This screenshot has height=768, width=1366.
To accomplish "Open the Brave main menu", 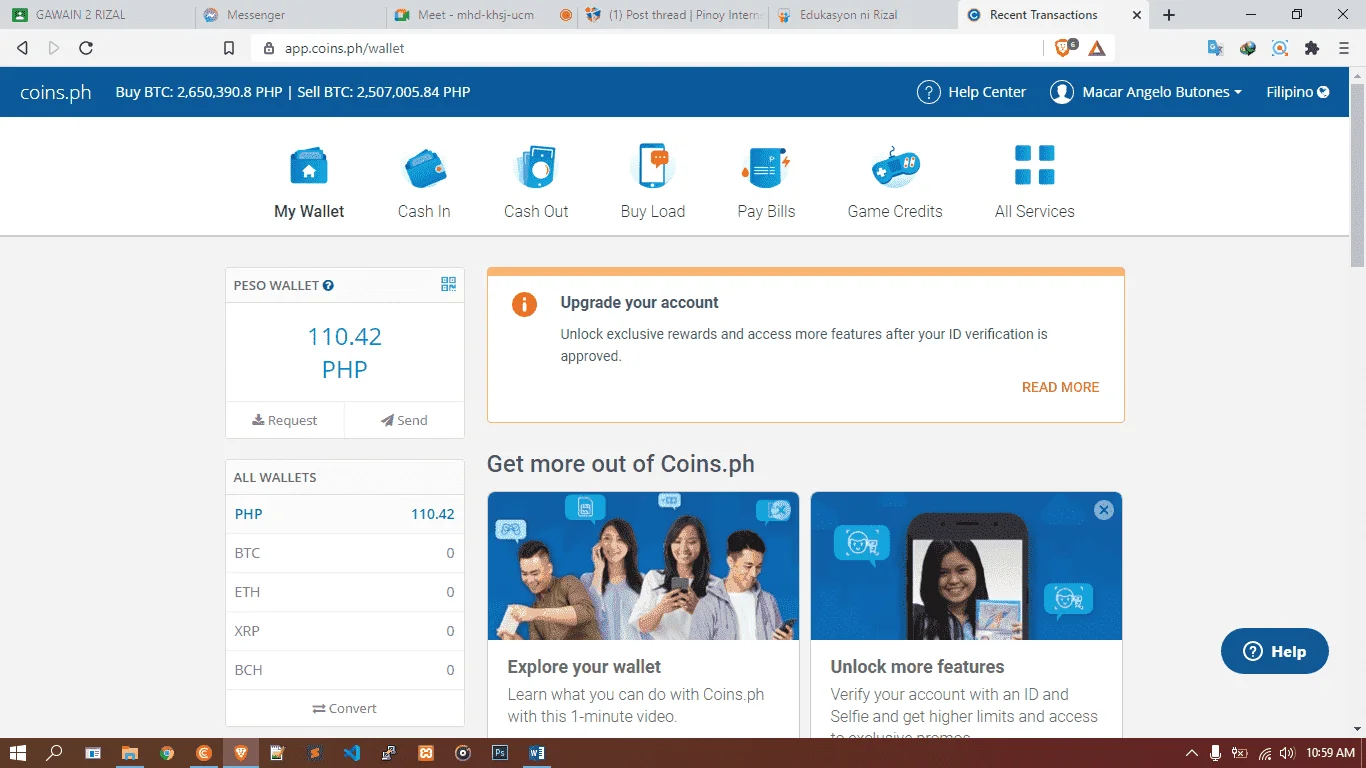I will [x=1344, y=48].
